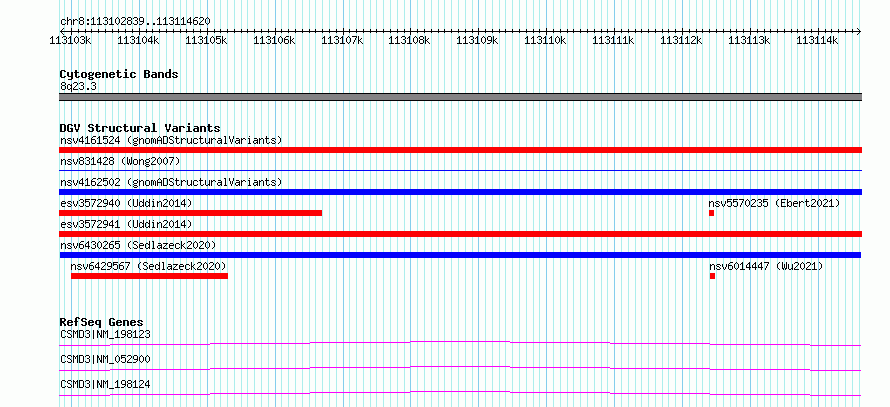This screenshot has width=890, height=407.
Task: Click the label esv3572941 (Uddin2014)
Action: point(126,224)
